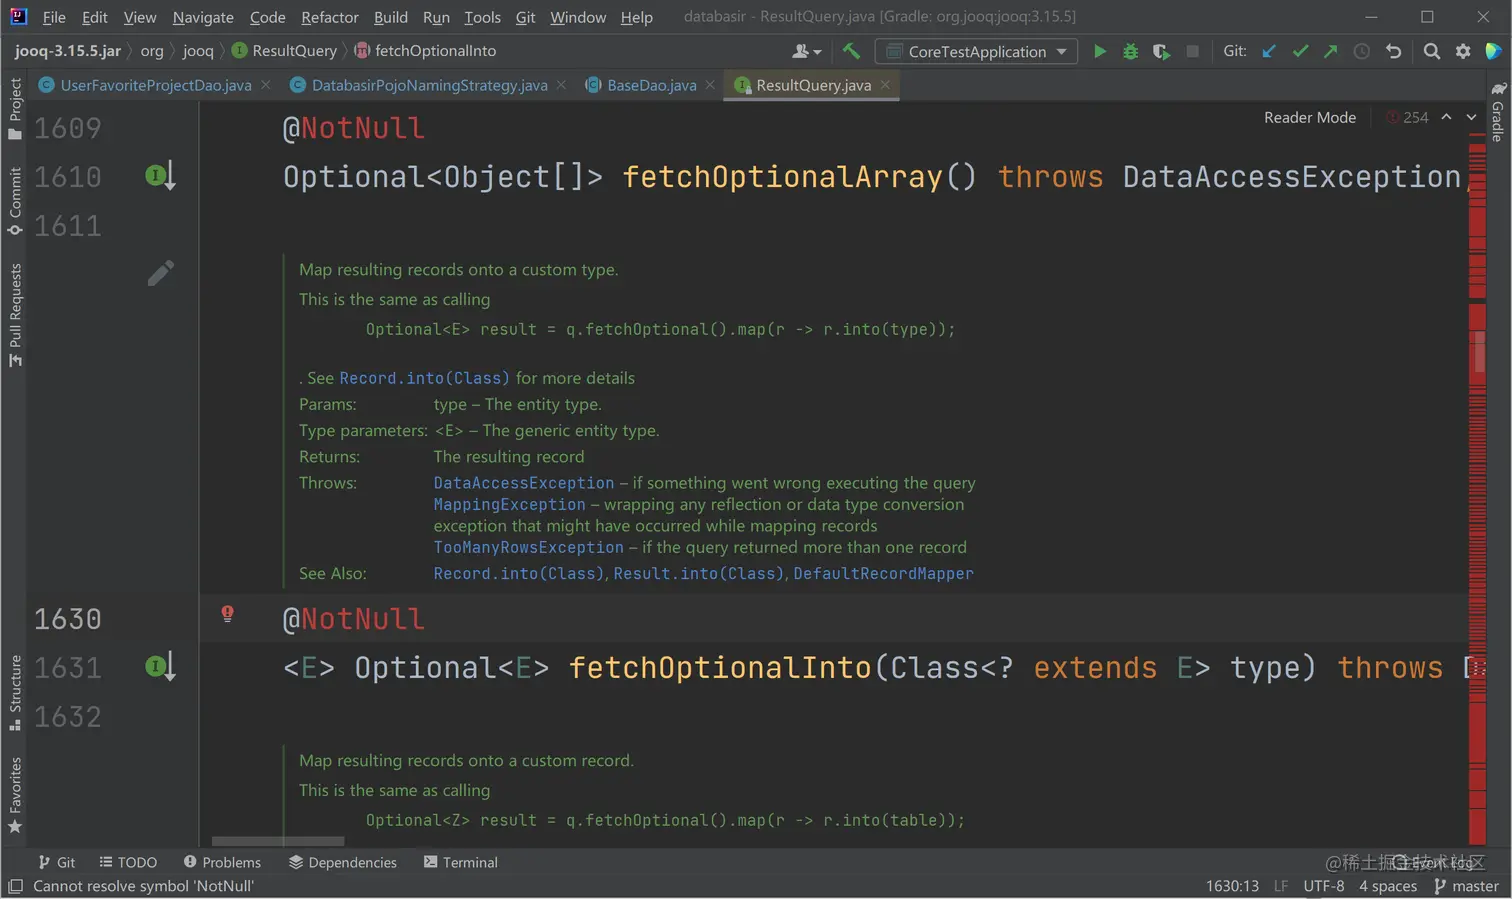This screenshot has height=899, width=1512.
Task: Open the Refactor menu
Action: tap(330, 17)
